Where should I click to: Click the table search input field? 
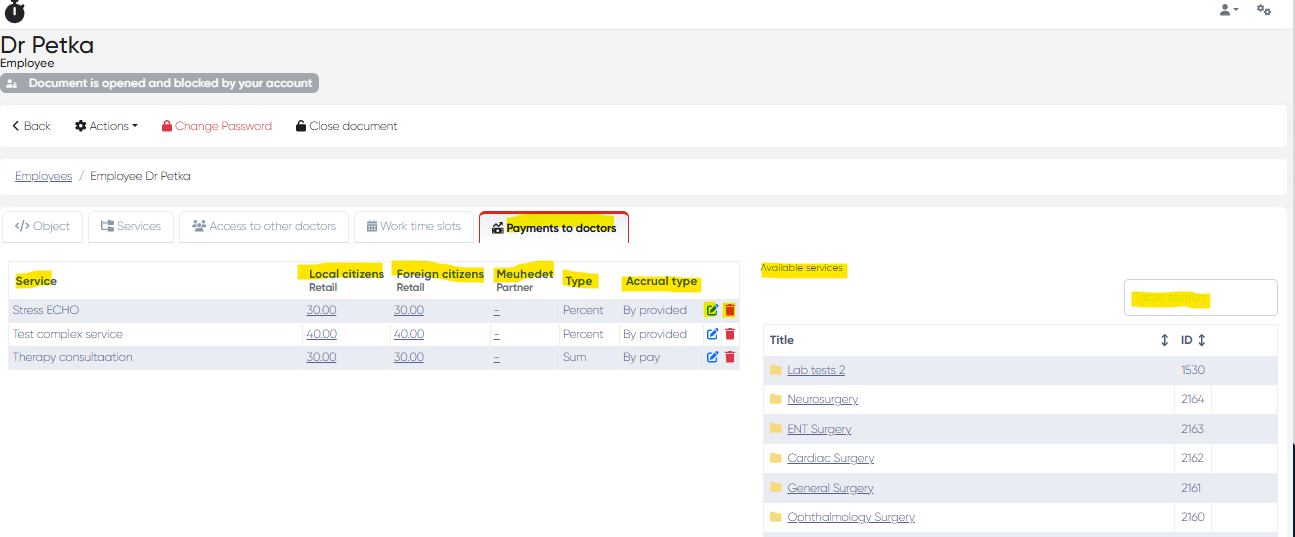click(1200, 298)
